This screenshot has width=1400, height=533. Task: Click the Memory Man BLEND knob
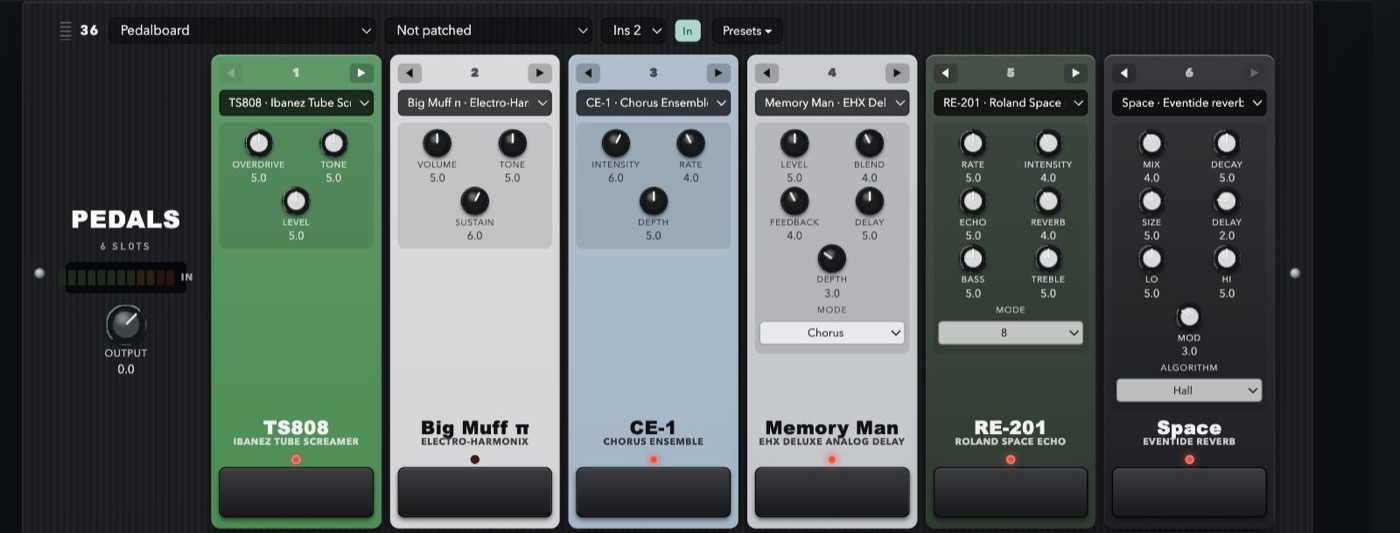point(869,143)
